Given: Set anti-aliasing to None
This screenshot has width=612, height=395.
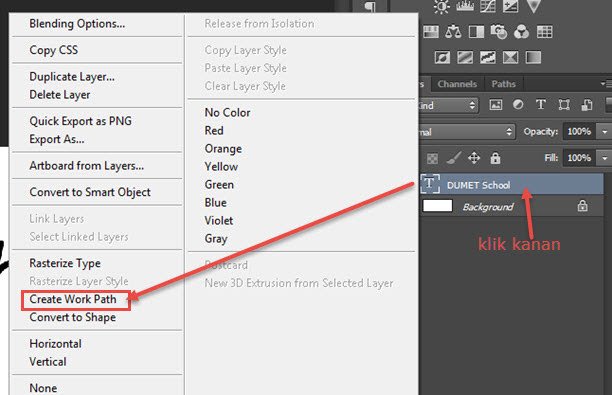Looking at the screenshot, I should (43, 388).
